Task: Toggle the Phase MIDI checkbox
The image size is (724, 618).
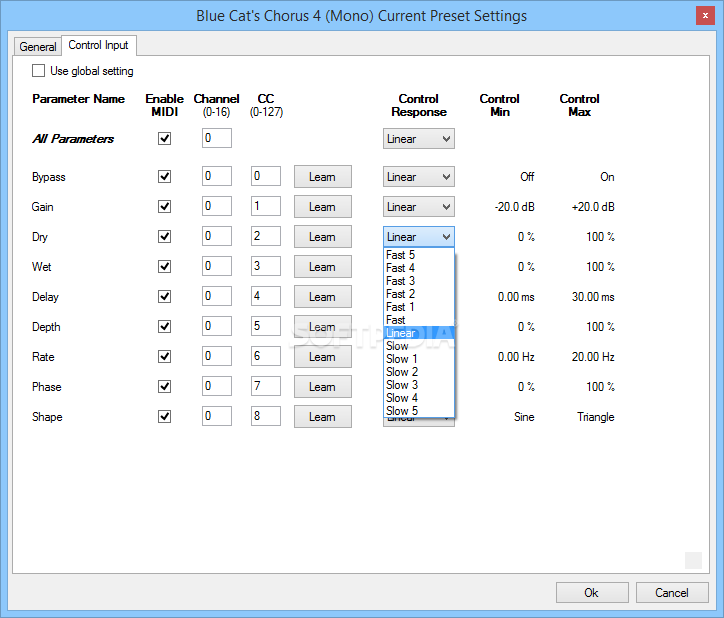Action: (x=164, y=387)
